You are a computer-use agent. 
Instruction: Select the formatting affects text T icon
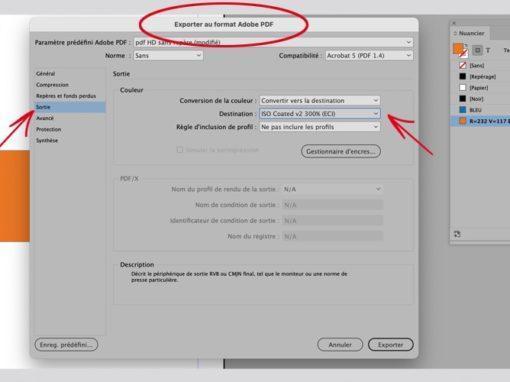coord(488,50)
